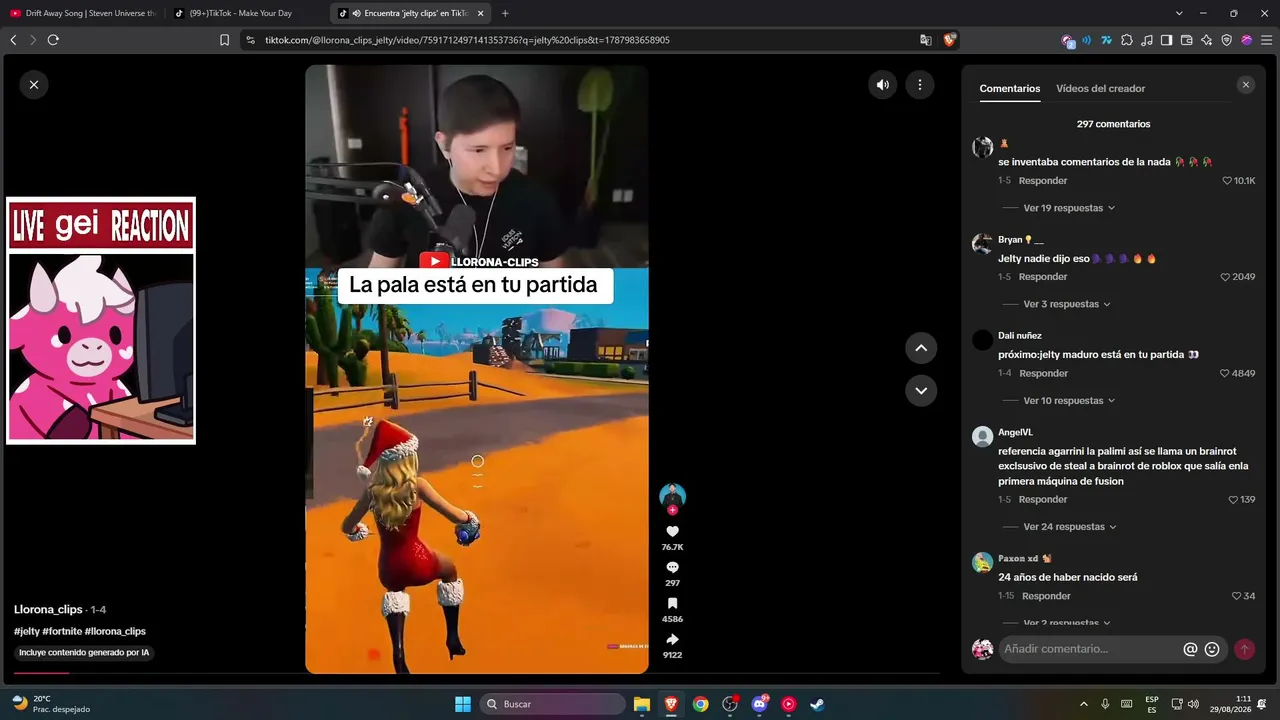Image resolution: width=1280 pixels, height=720 pixels.
Task: Open the Brave Shields lion icon
Action: pyautogui.click(x=949, y=40)
